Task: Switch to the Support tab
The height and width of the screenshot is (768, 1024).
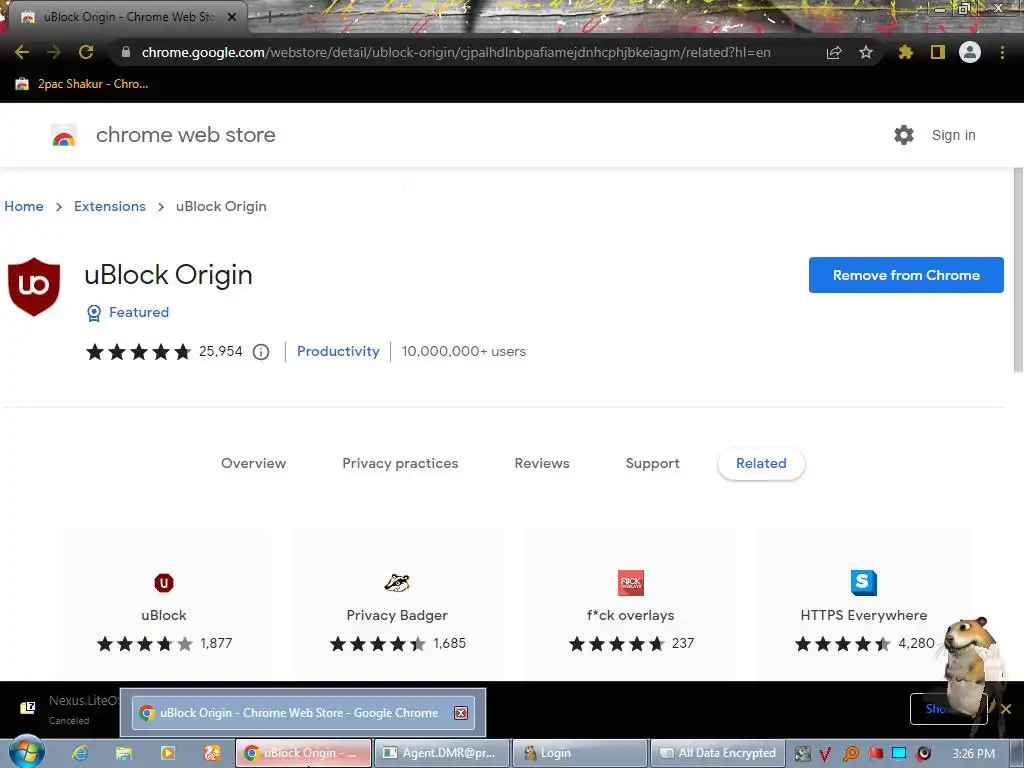Action: point(652,464)
